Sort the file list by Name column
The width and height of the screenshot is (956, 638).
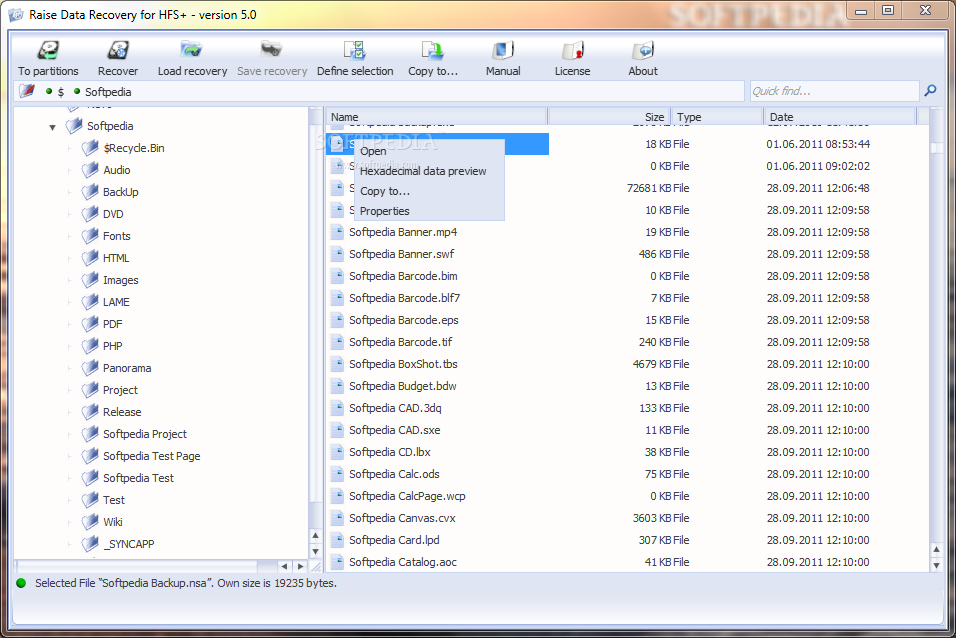436,116
